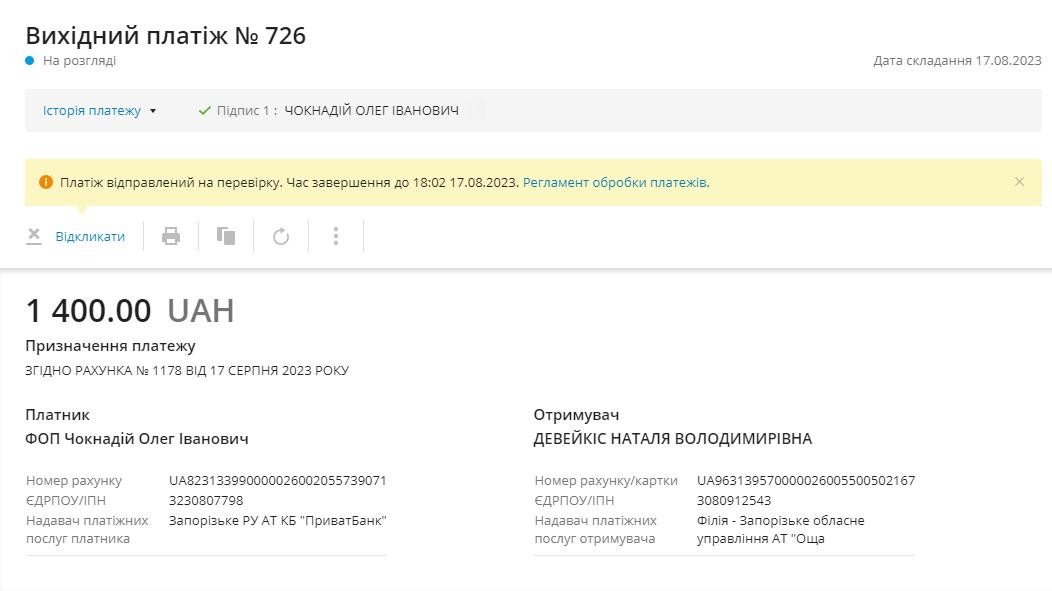Click the payer account number UA8231339...
The height and width of the screenshot is (591, 1052).
pyautogui.click(x=277, y=480)
